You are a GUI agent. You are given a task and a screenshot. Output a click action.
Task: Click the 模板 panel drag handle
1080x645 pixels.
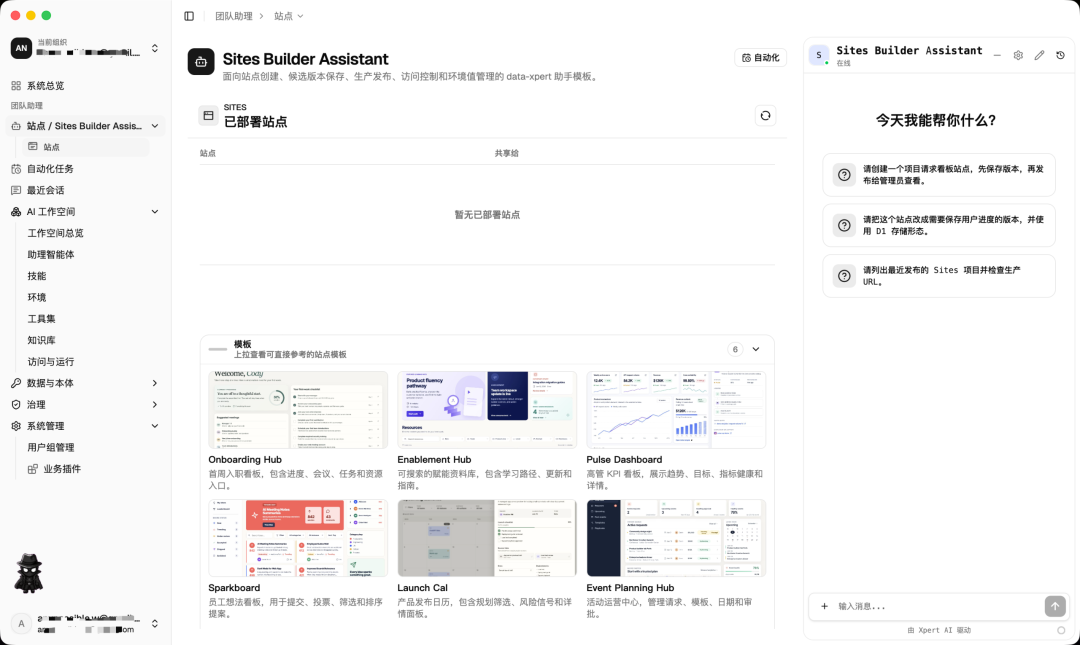(218, 349)
